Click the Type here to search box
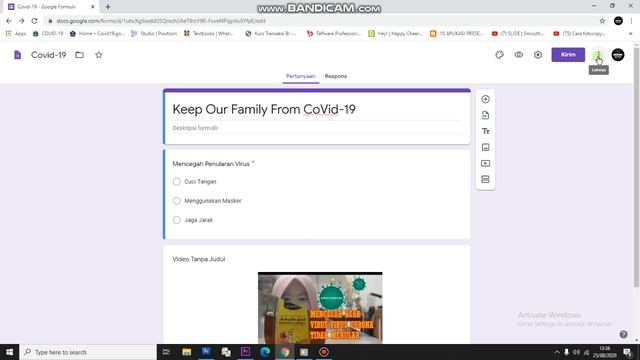640x360 pixels. (x=88, y=352)
